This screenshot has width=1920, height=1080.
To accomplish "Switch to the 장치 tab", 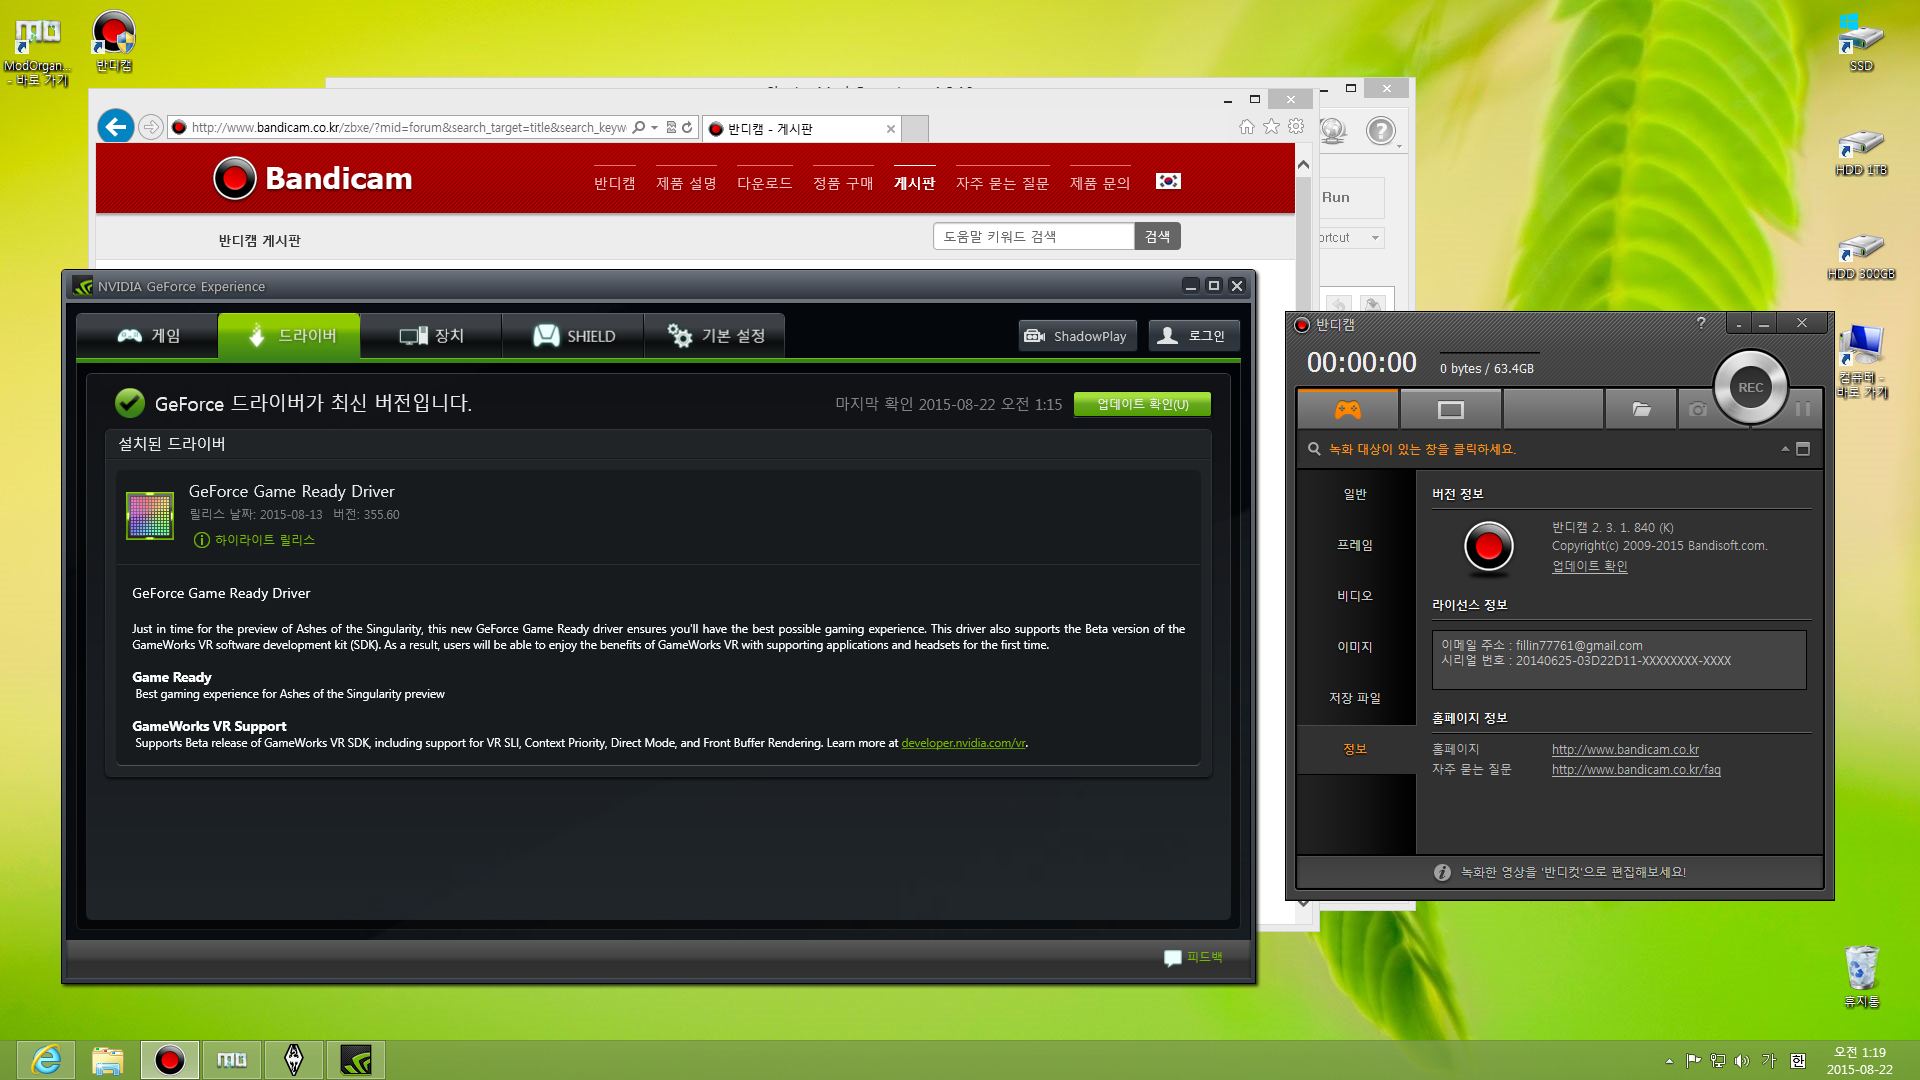I will (x=431, y=336).
